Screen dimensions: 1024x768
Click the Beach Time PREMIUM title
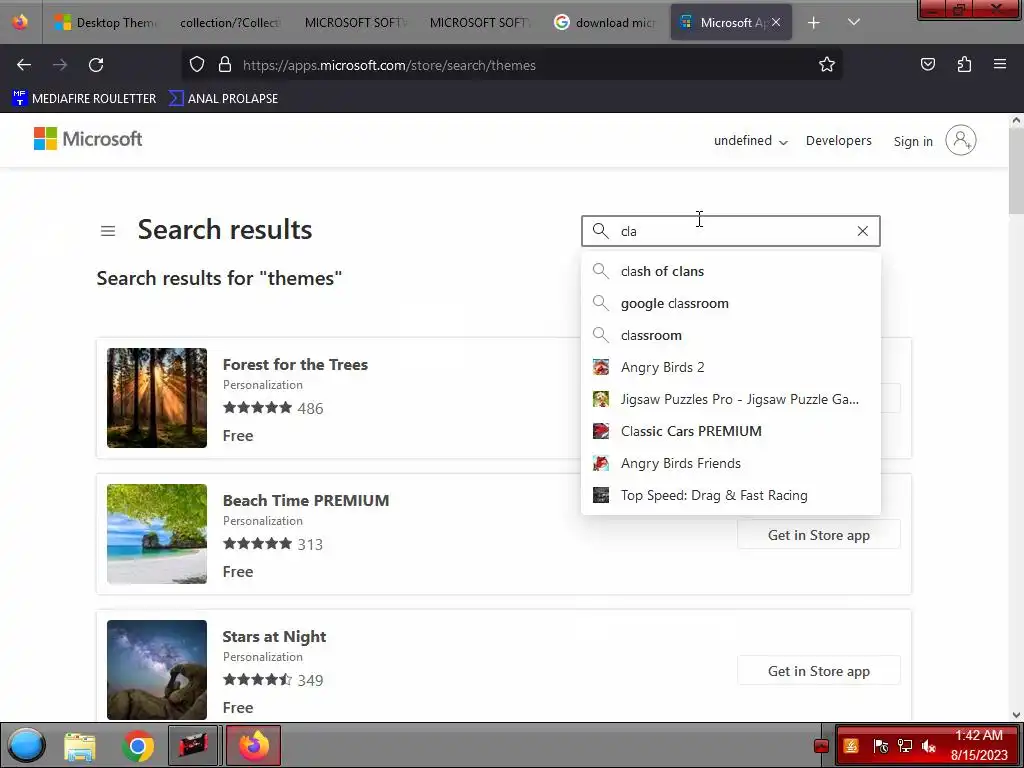(x=306, y=500)
